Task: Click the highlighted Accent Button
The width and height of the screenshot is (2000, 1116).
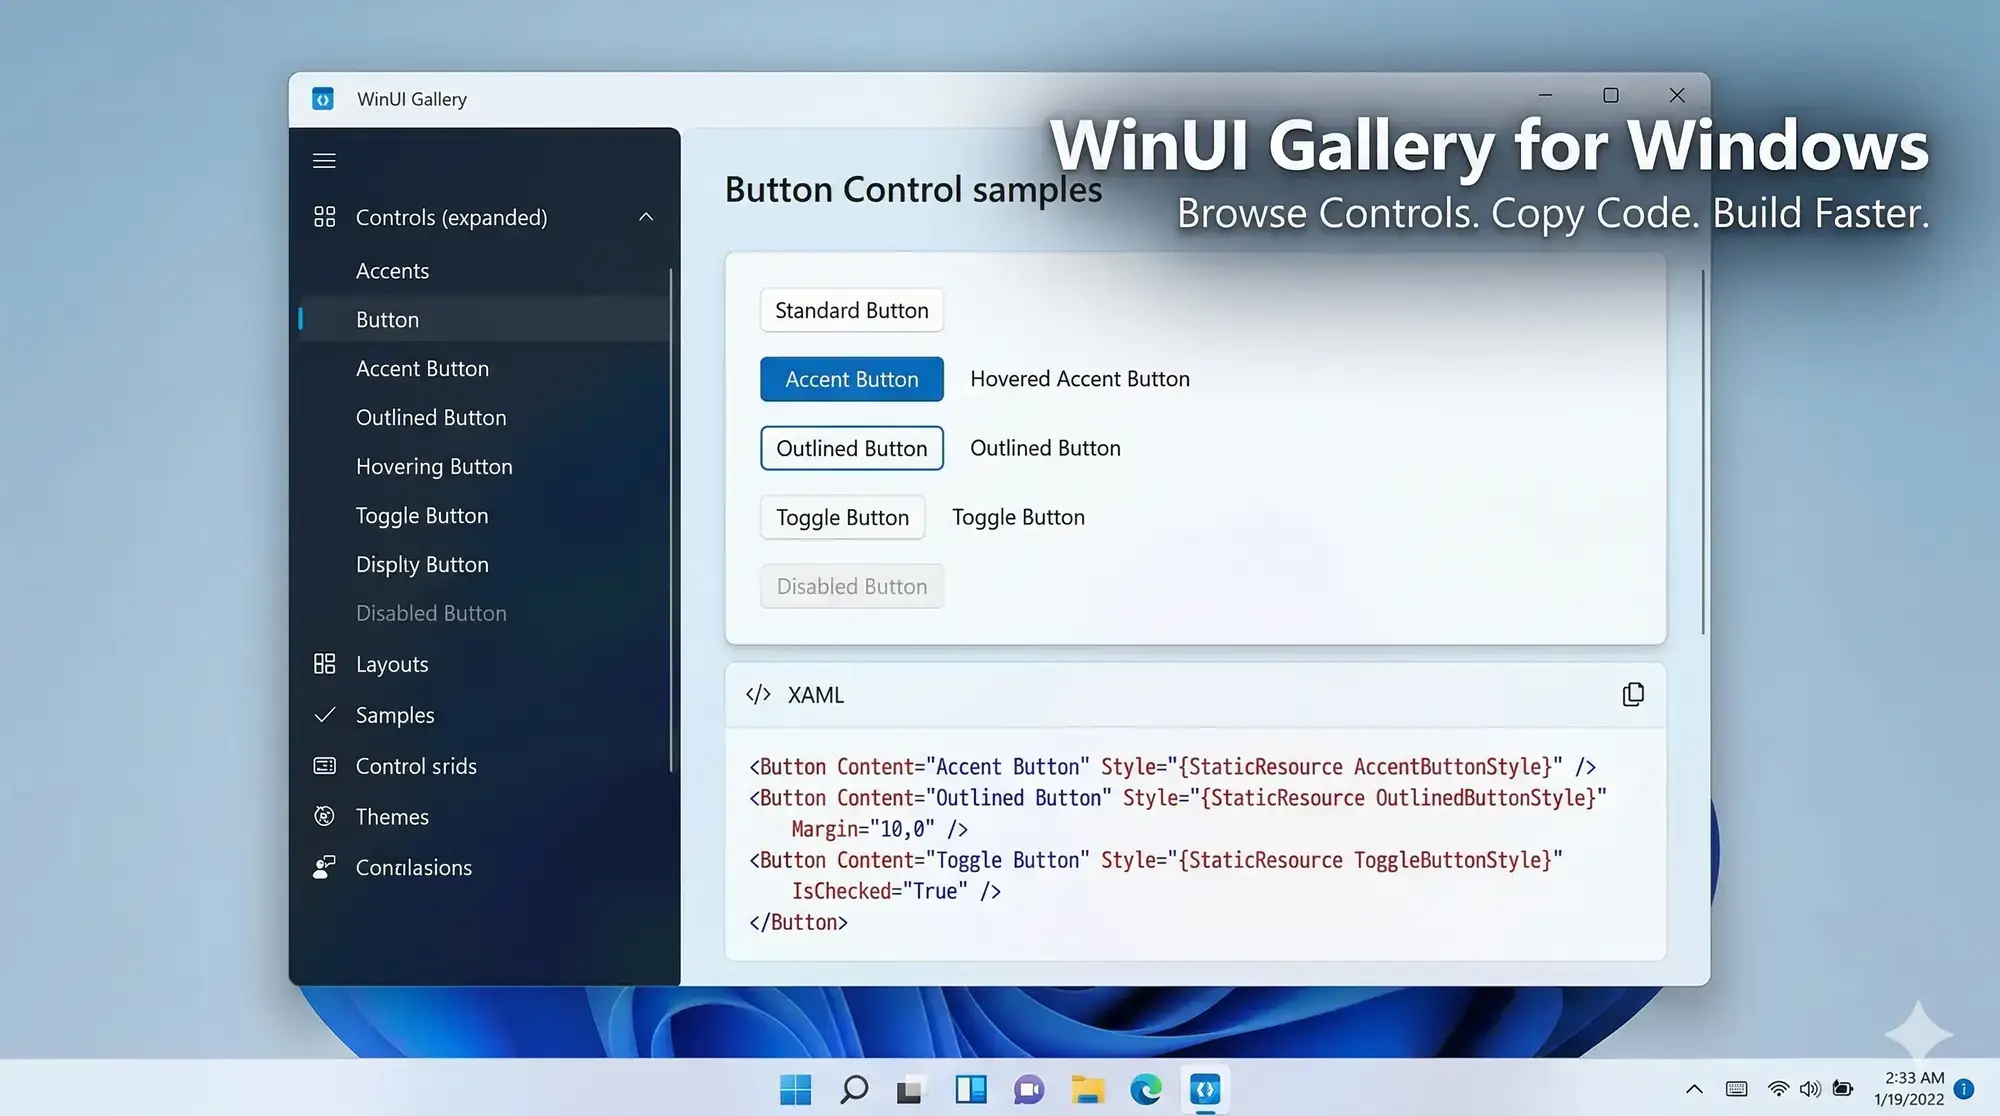Action: click(x=851, y=379)
